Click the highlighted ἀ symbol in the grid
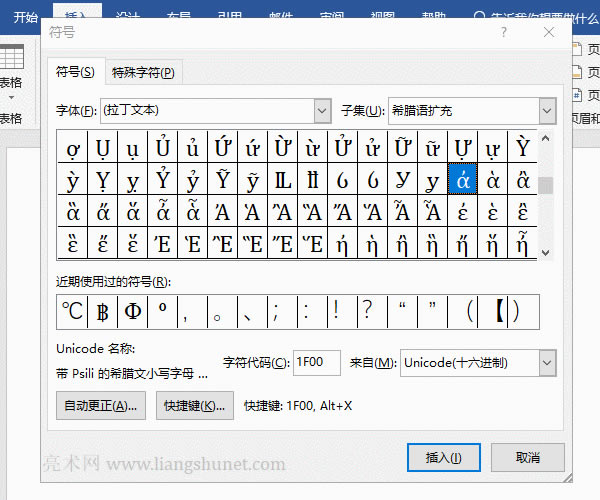 point(462,181)
